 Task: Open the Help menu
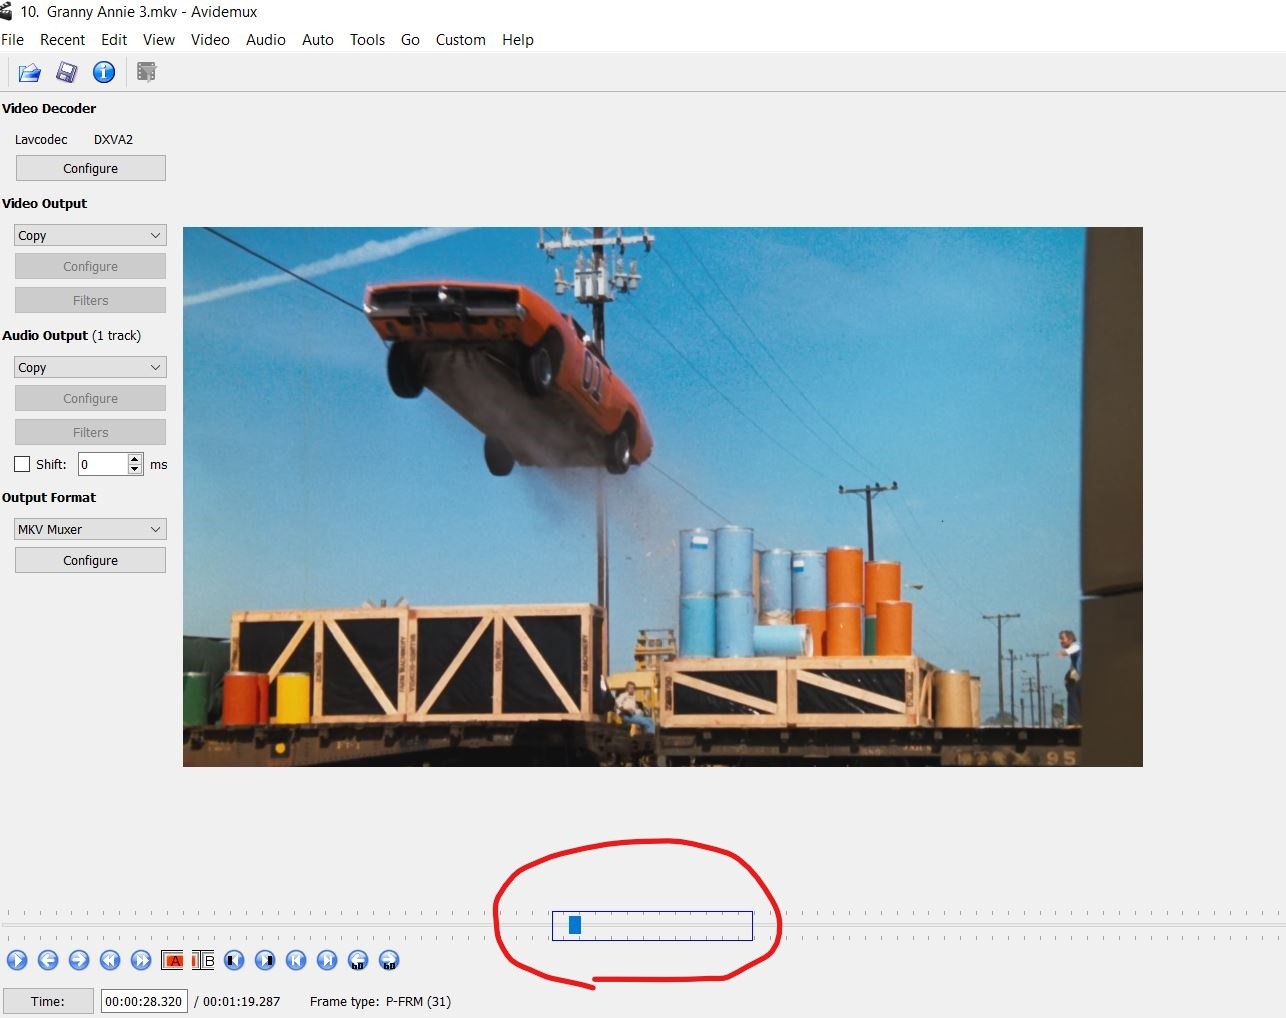click(x=518, y=40)
